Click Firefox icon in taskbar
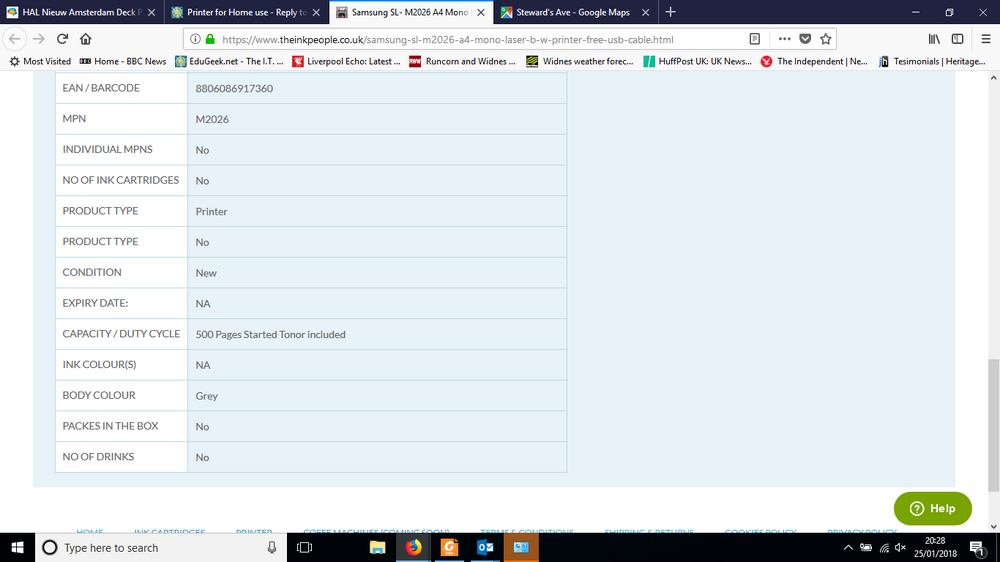 coord(413,547)
